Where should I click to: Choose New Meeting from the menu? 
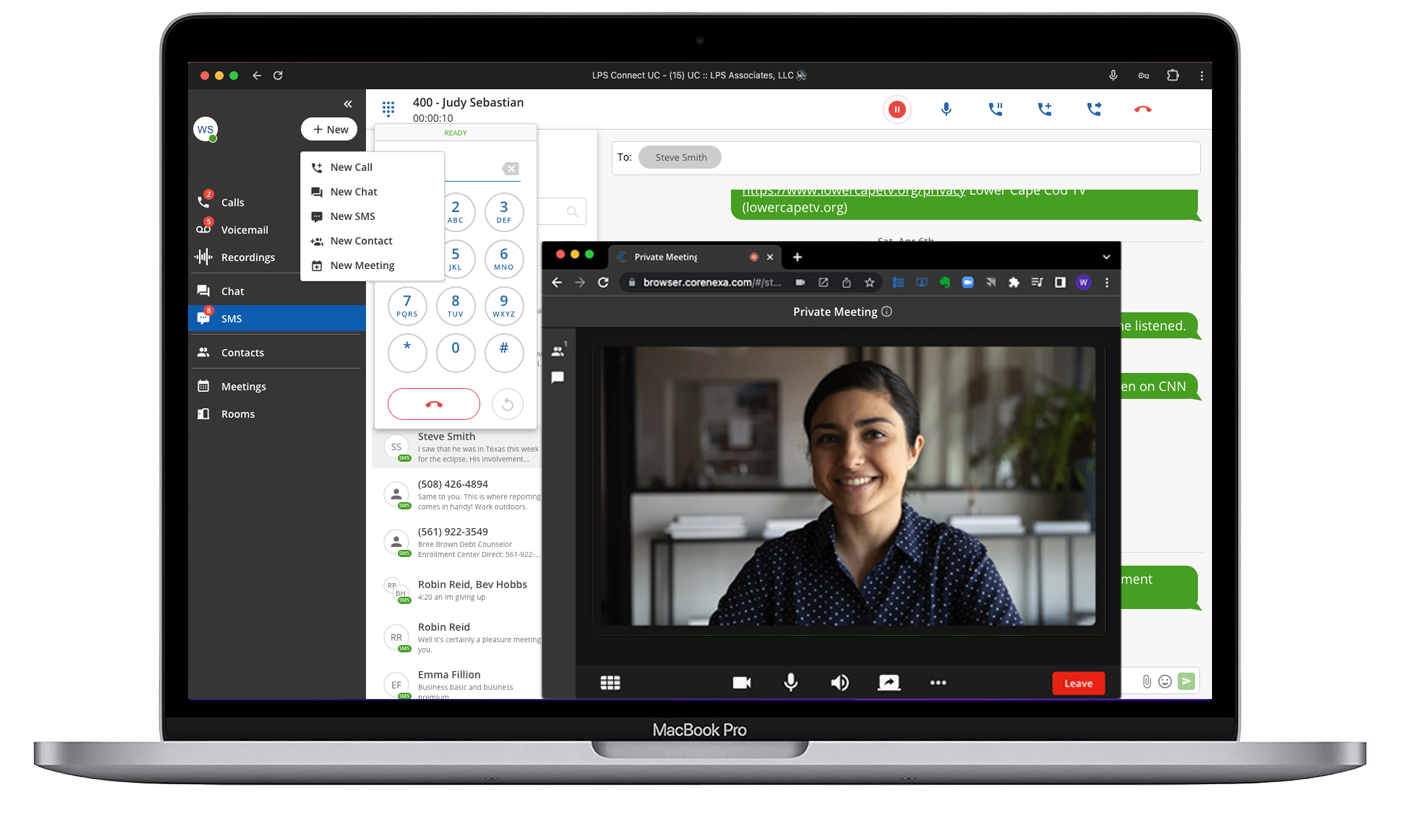coord(372,265)
